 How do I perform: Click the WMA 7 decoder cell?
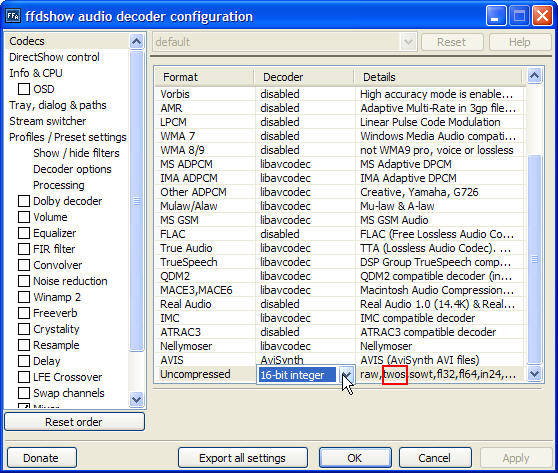click(x=305, y=136)
